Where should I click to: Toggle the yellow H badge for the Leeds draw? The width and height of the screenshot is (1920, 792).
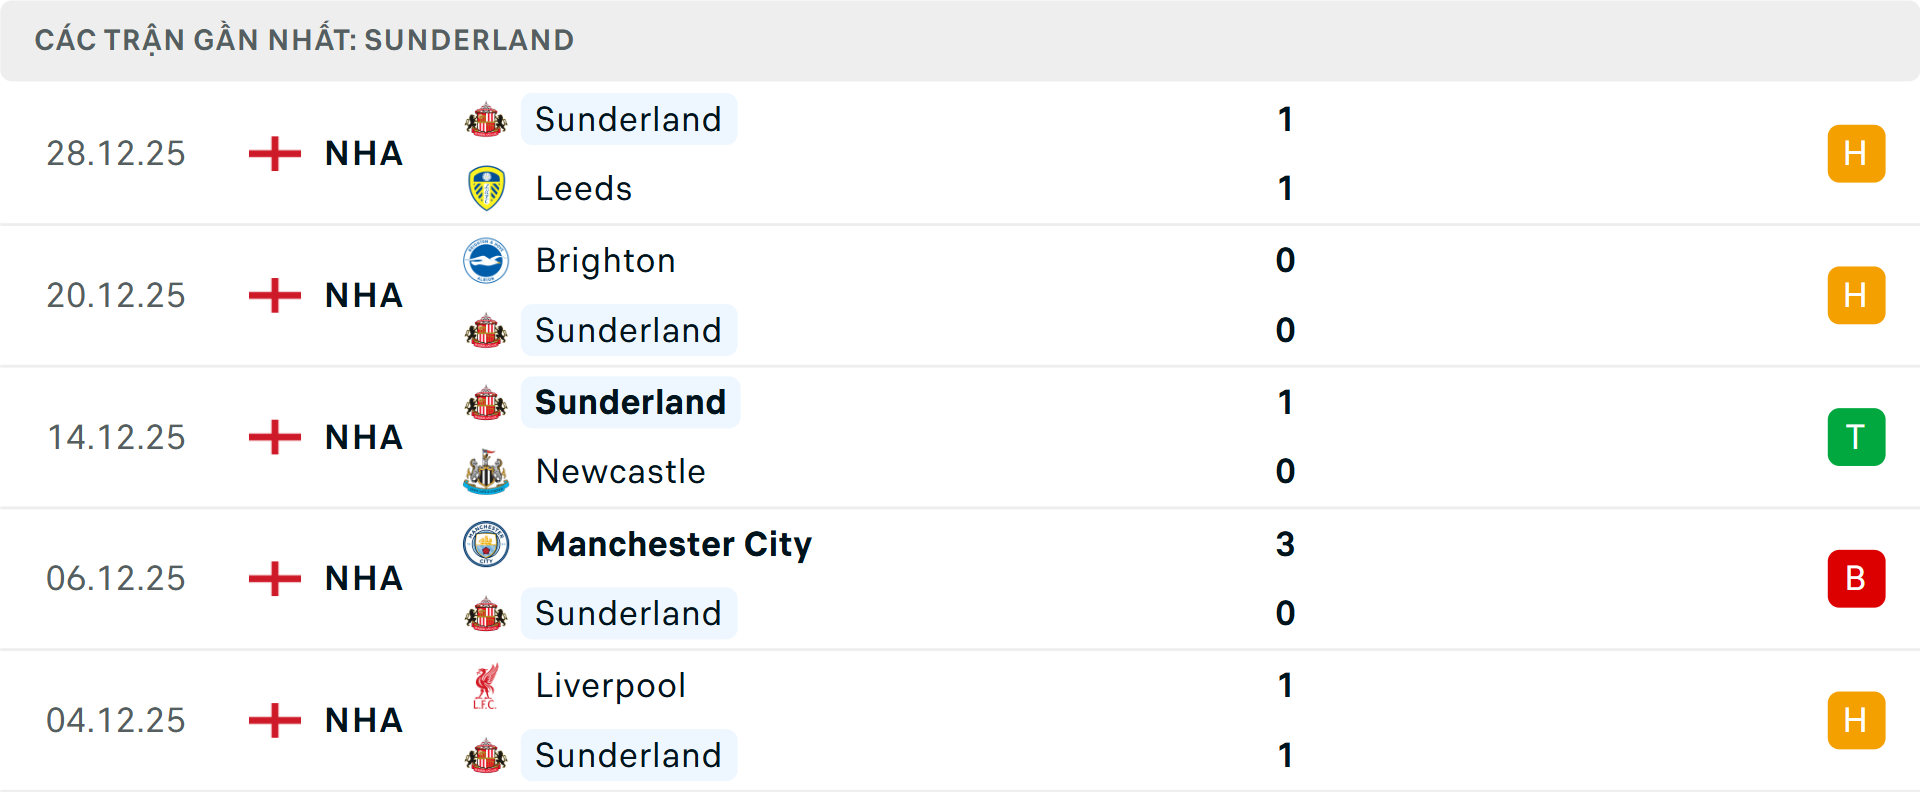tap(1856, 153)
